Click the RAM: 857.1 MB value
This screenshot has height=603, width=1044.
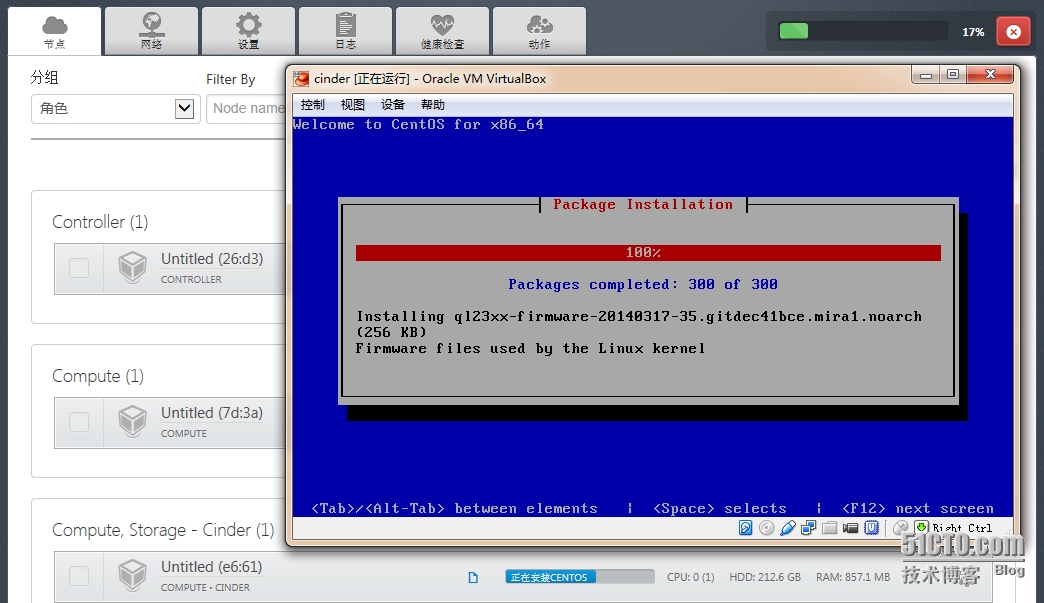tap(853, 577)
